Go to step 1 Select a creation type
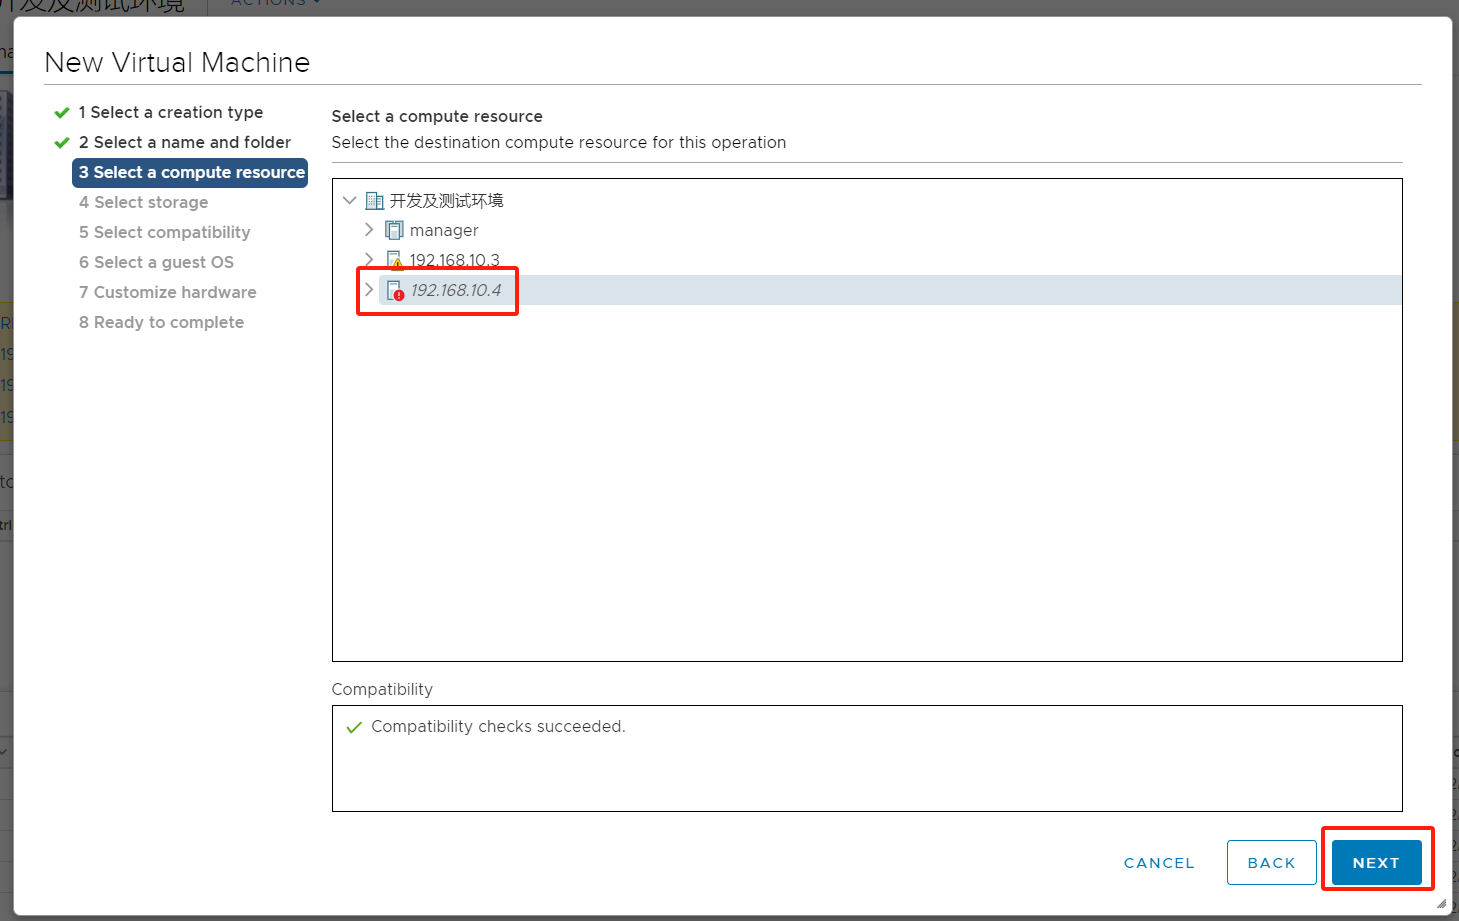 click(x=170, y=112)
